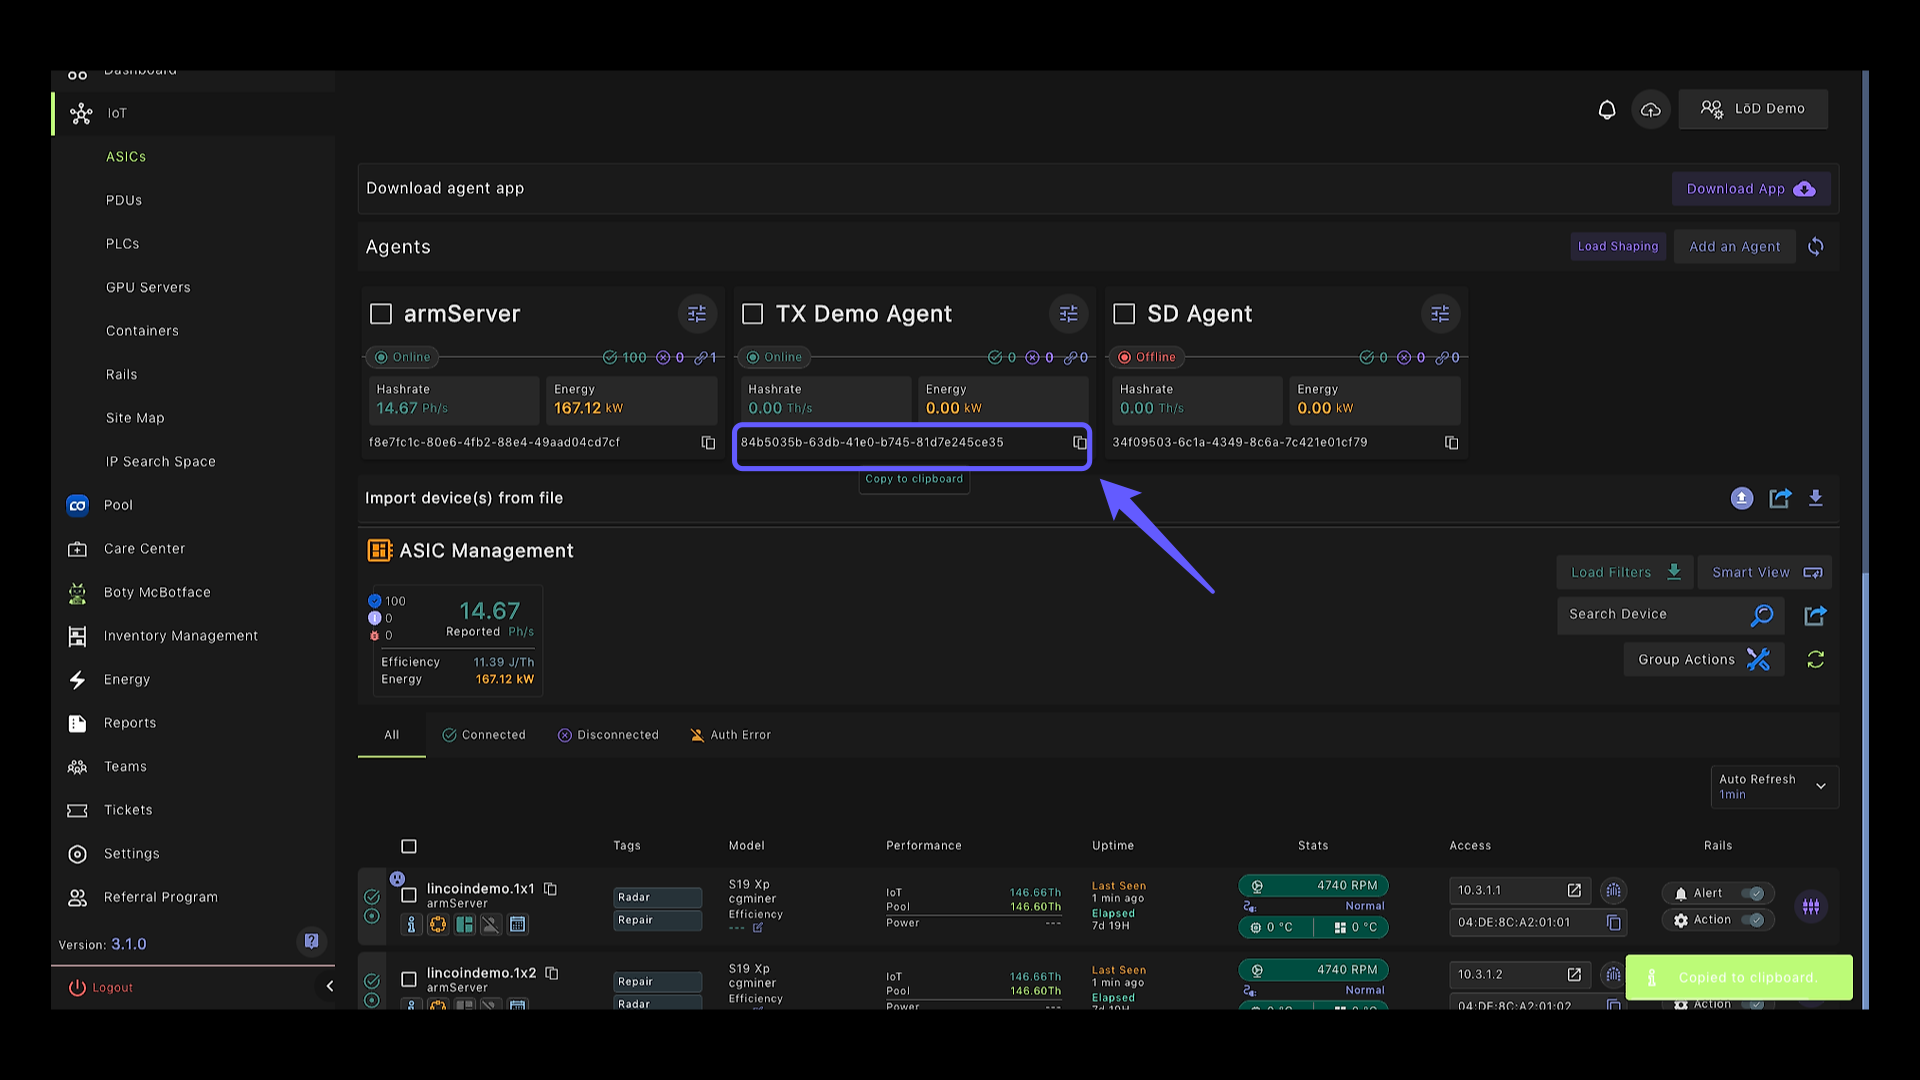Refresh the ASIC device list

1816,659
